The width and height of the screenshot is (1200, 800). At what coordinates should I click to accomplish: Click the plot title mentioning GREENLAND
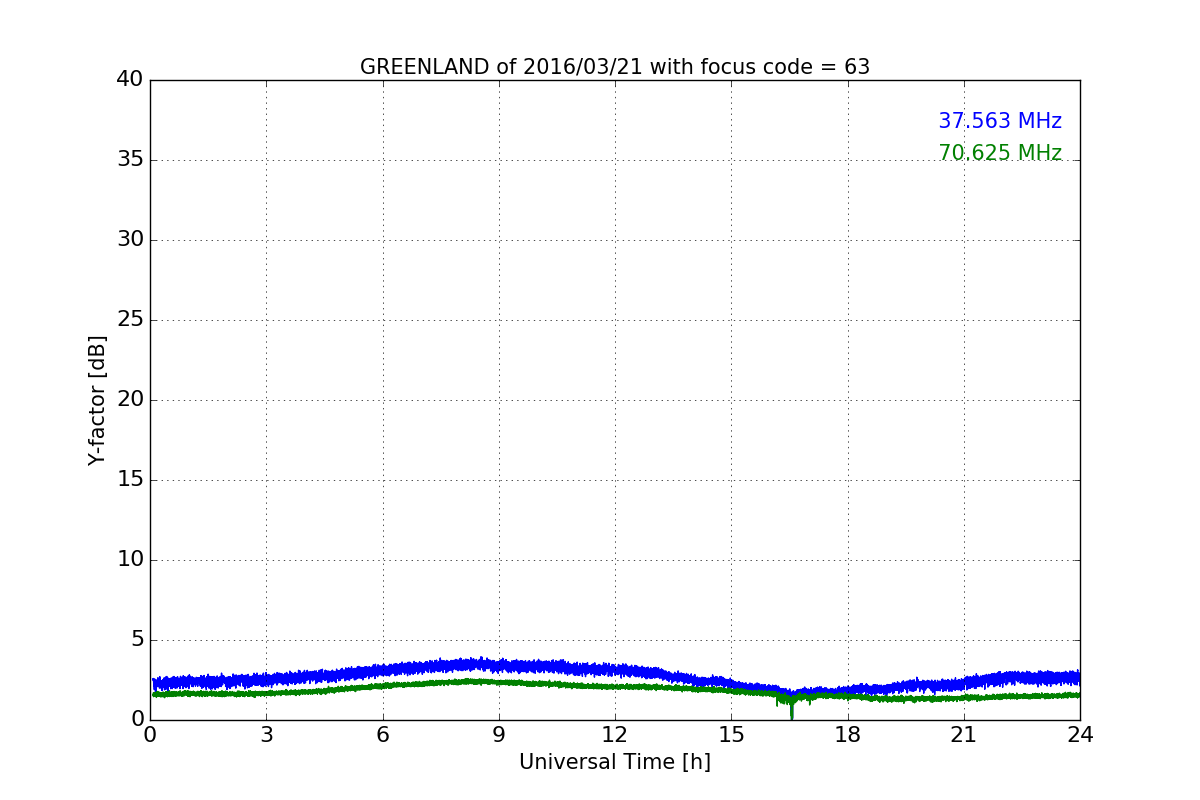[x=615, y=67]
